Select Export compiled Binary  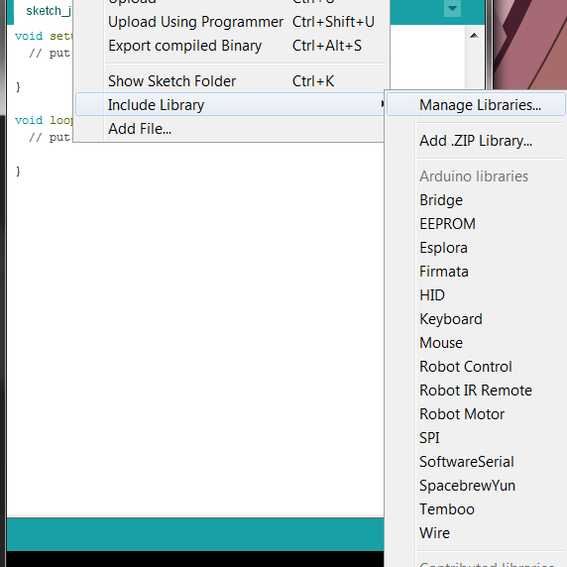click(230, 46)
